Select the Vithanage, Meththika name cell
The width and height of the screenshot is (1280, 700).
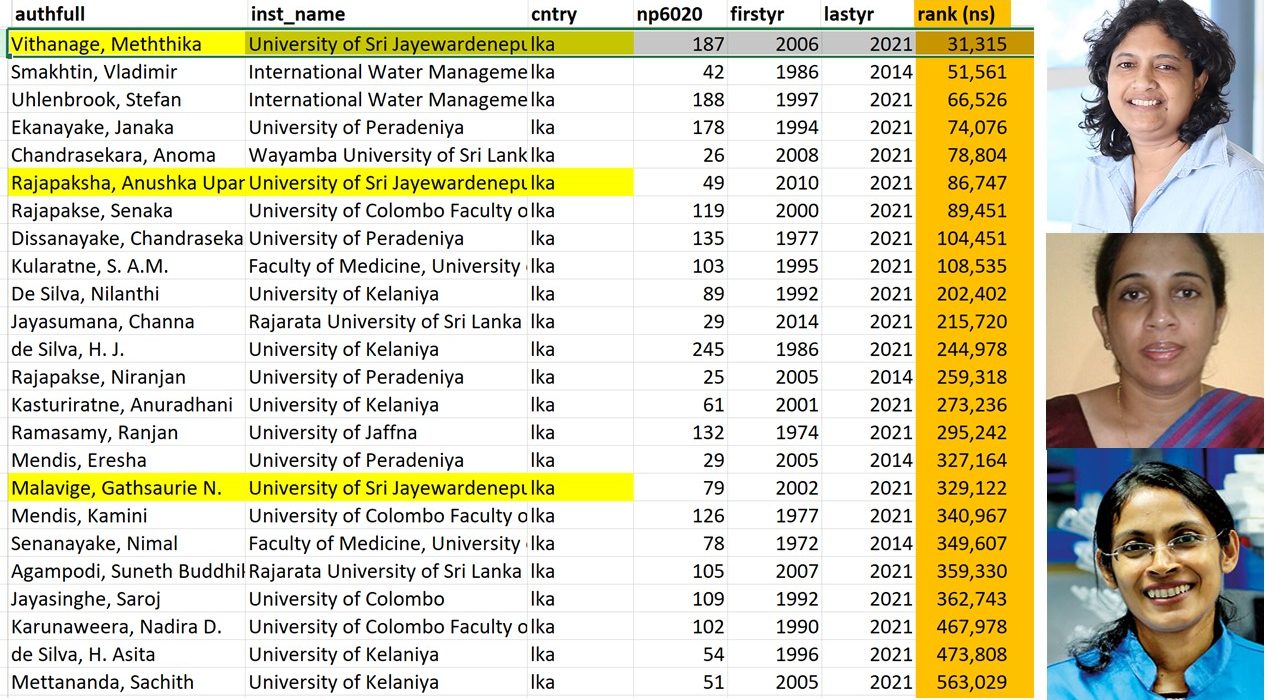click(125, 44)
